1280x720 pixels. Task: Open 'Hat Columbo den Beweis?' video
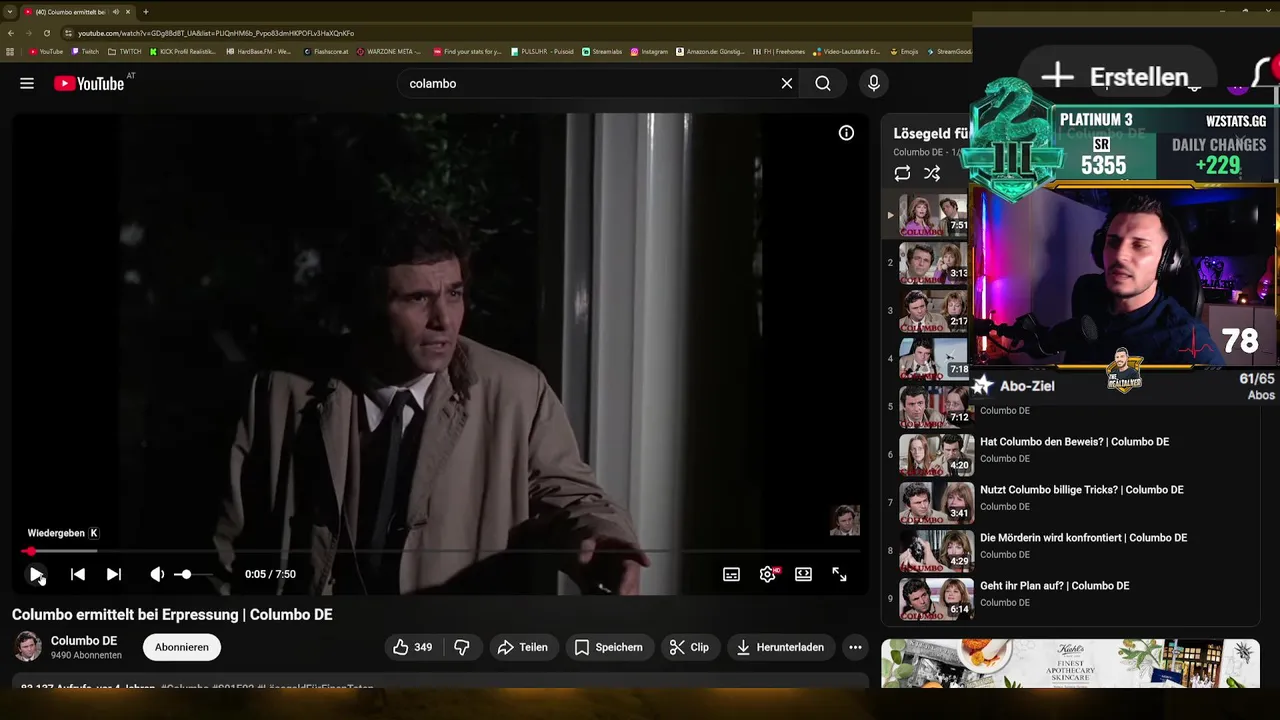[1074, 442]
